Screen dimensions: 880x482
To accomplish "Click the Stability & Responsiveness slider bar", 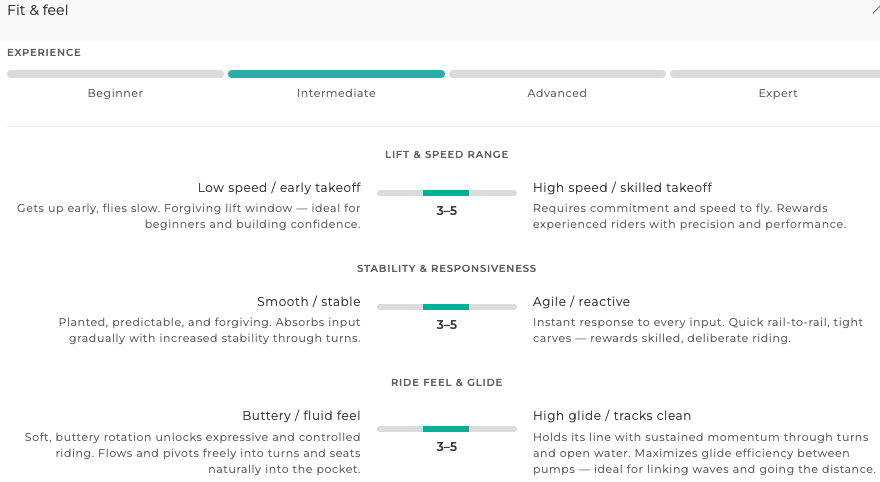I will coord(447,307).
